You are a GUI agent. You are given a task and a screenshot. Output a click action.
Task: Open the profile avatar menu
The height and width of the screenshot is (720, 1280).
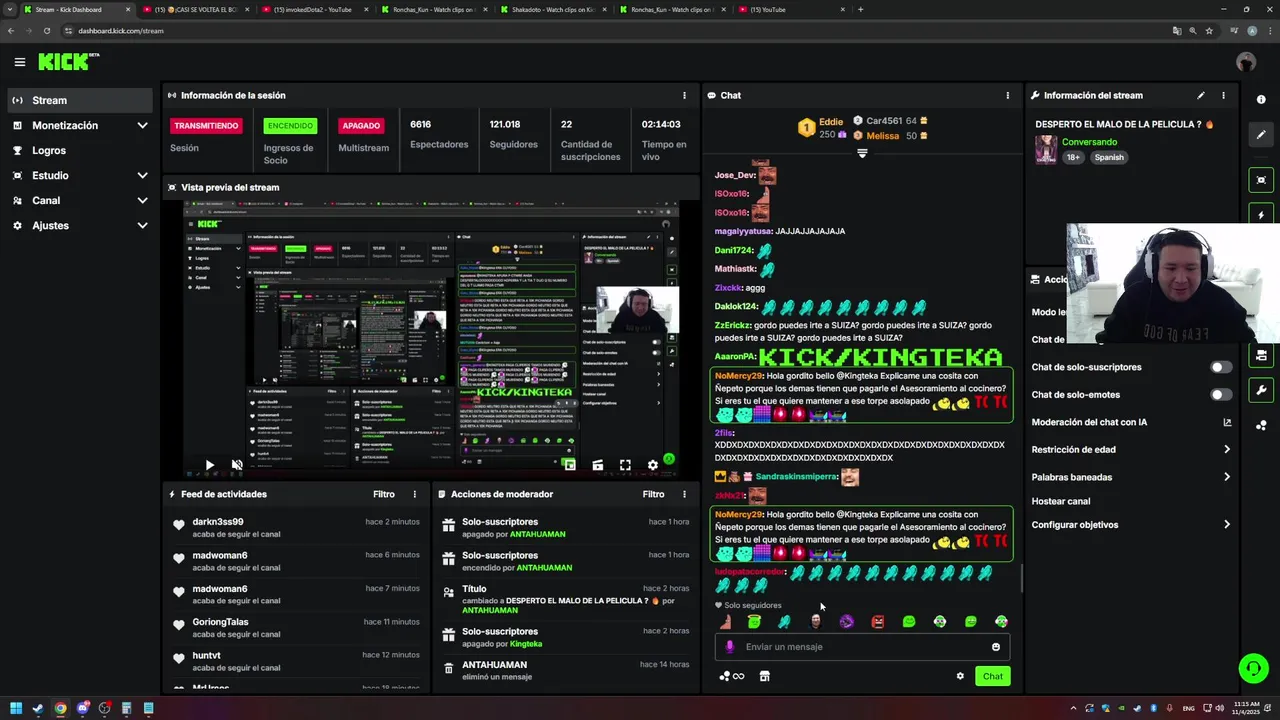point(1245,62)
